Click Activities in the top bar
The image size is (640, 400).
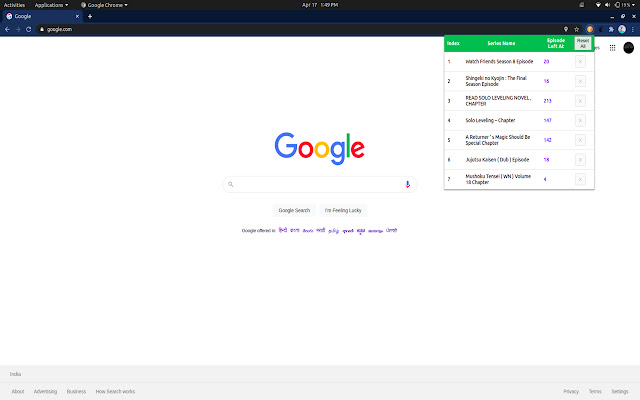click(14, 5)
